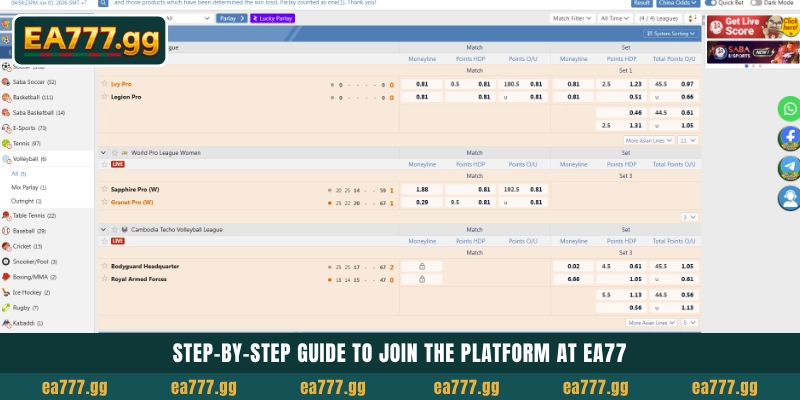
Task: Click the first banner carousel dot
Action: [746, 66]
